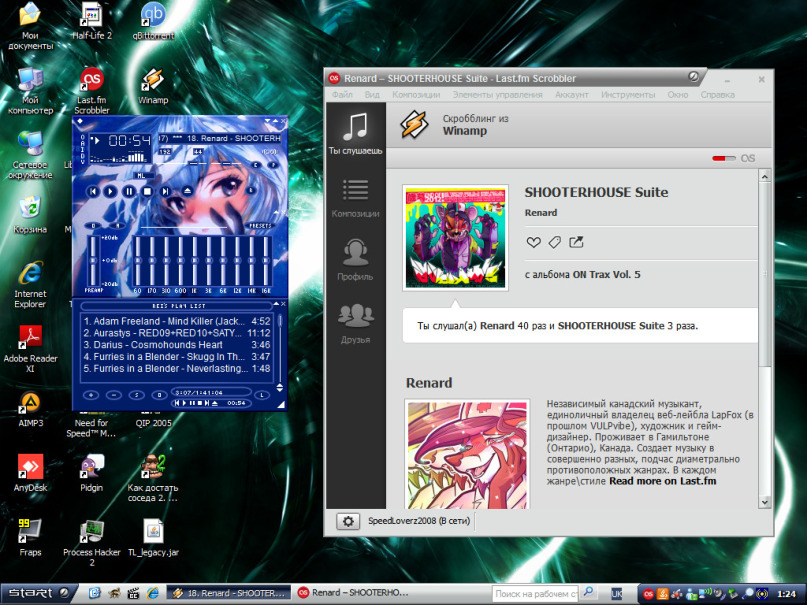Select the Ты слушаешь sidebar tab
Viewport: 807px width, 605px height.
[356, 133]
